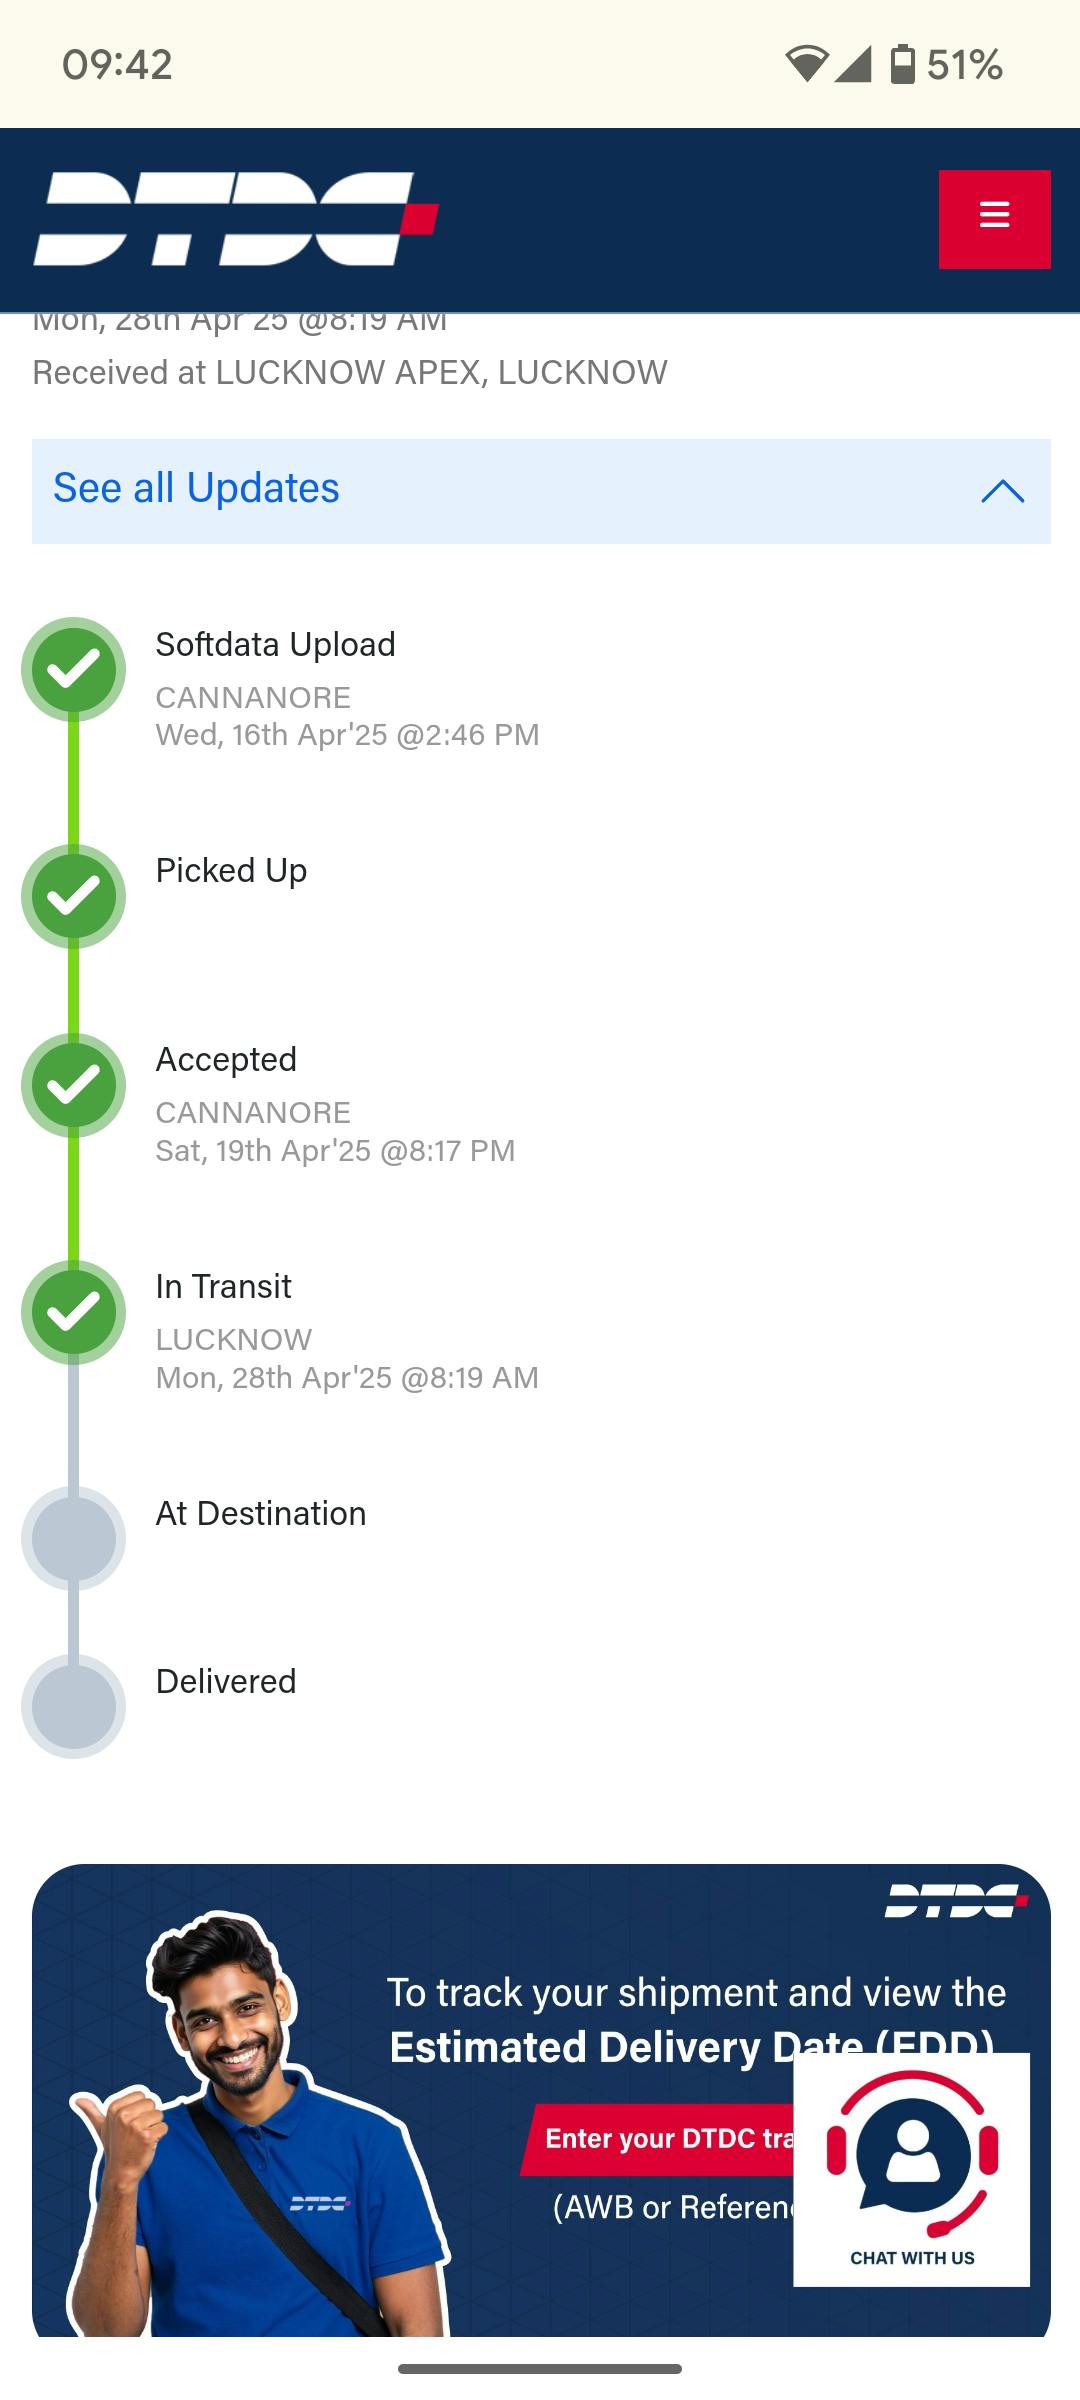Tap the Accepted step green checkmark
1080x2400 pixels.
[x=74, y=1085]
